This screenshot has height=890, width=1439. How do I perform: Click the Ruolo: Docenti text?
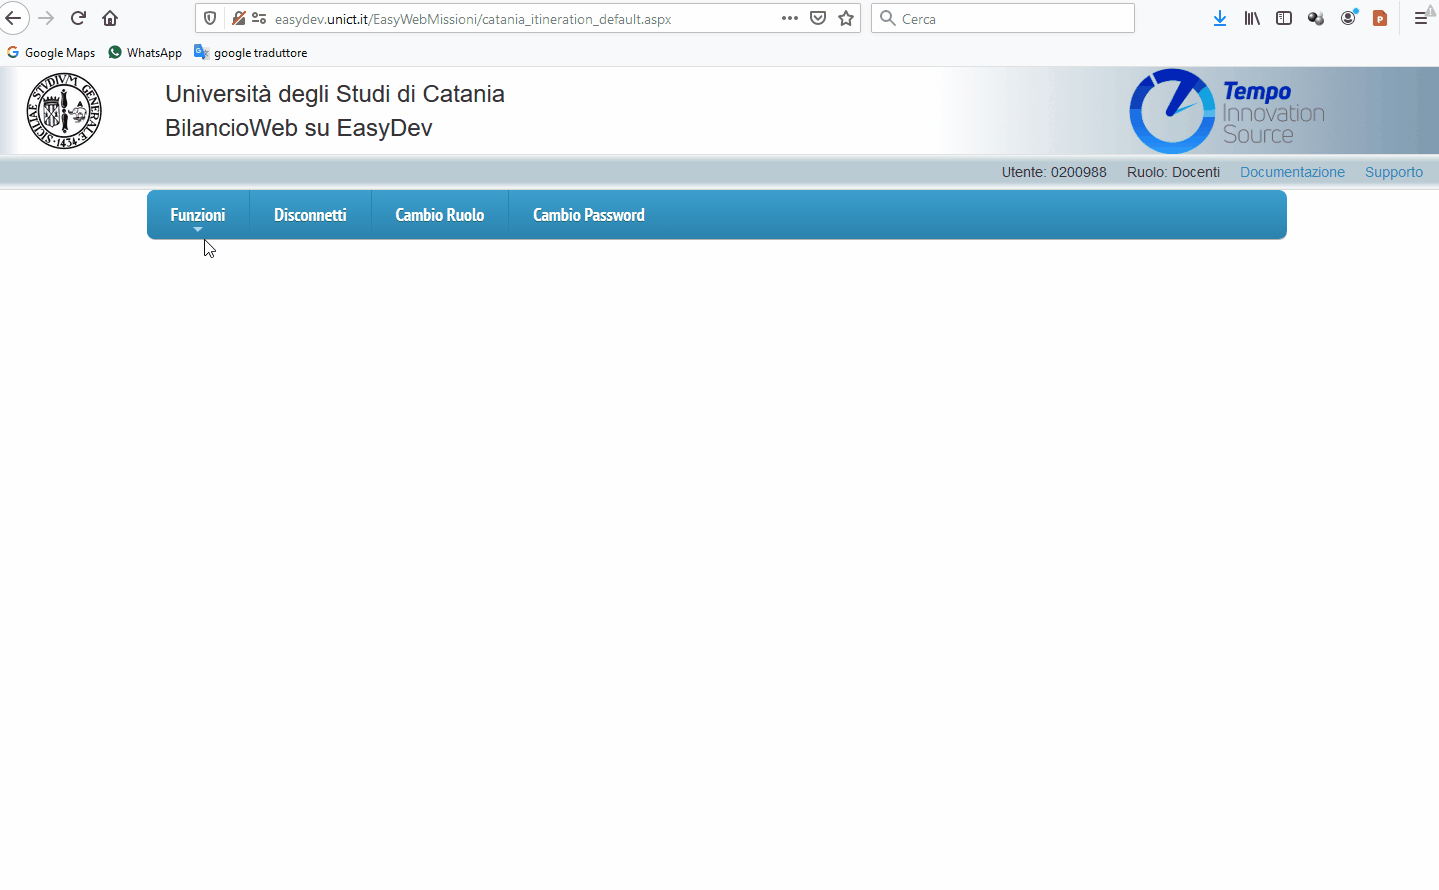[1173, 172]
